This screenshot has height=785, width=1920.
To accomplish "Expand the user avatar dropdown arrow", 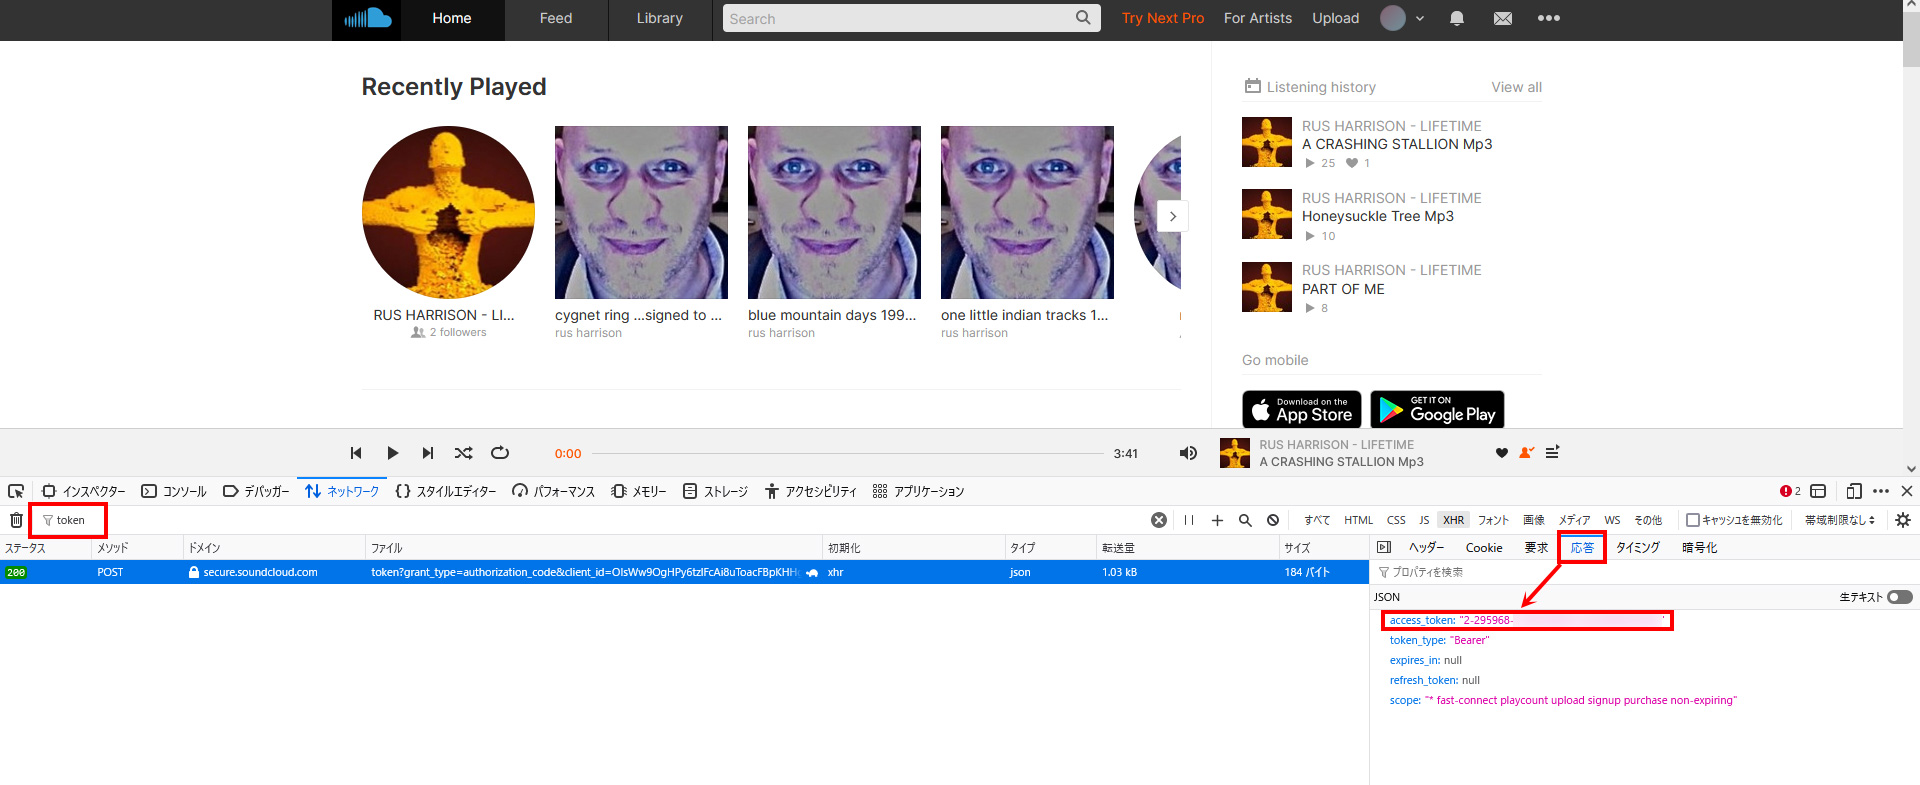I will pos(1419,18).
